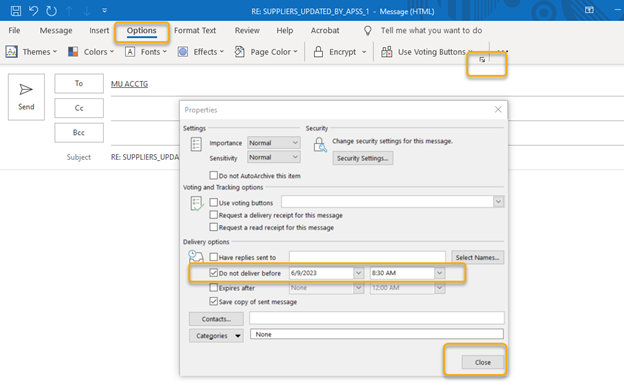Go to previous item arrow
Viewport: 624px width, 387px height.
coord(69,11)
